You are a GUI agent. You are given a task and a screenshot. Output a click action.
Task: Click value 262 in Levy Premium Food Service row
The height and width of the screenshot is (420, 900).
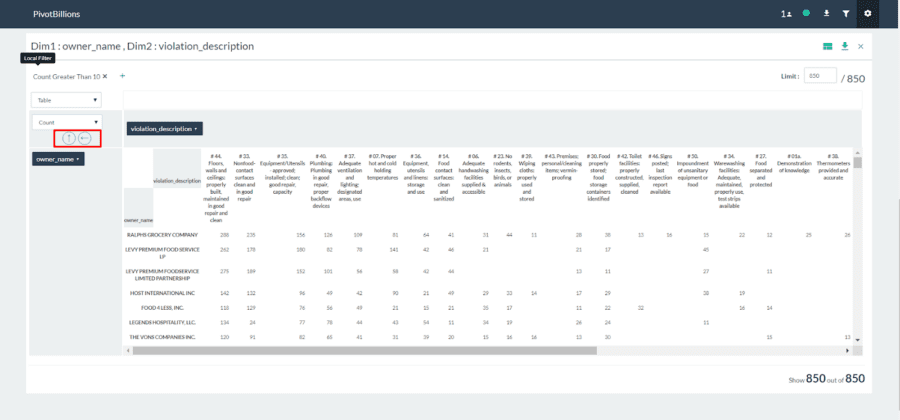pos(224,250)
